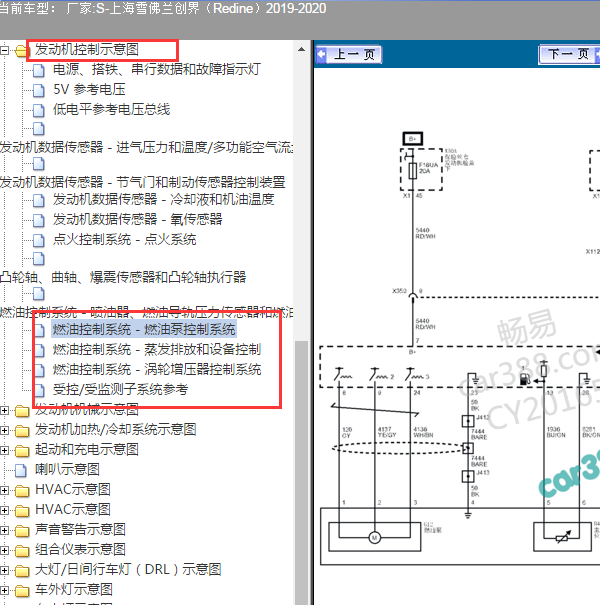The height and width of the screenshot is (605, 600).
Task: Click folder icon of 车外灯示意图
Action: pyautogui.click(x=22, y=591)
